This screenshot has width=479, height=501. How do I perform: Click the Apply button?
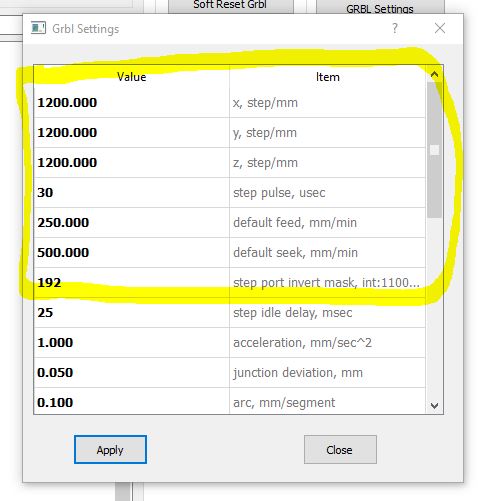tap(110, 449)
